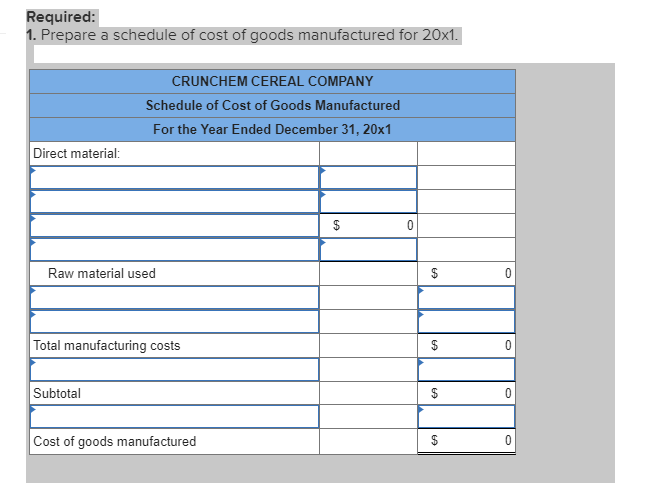Click the middle-column $ 0 calculated cell

368,225
